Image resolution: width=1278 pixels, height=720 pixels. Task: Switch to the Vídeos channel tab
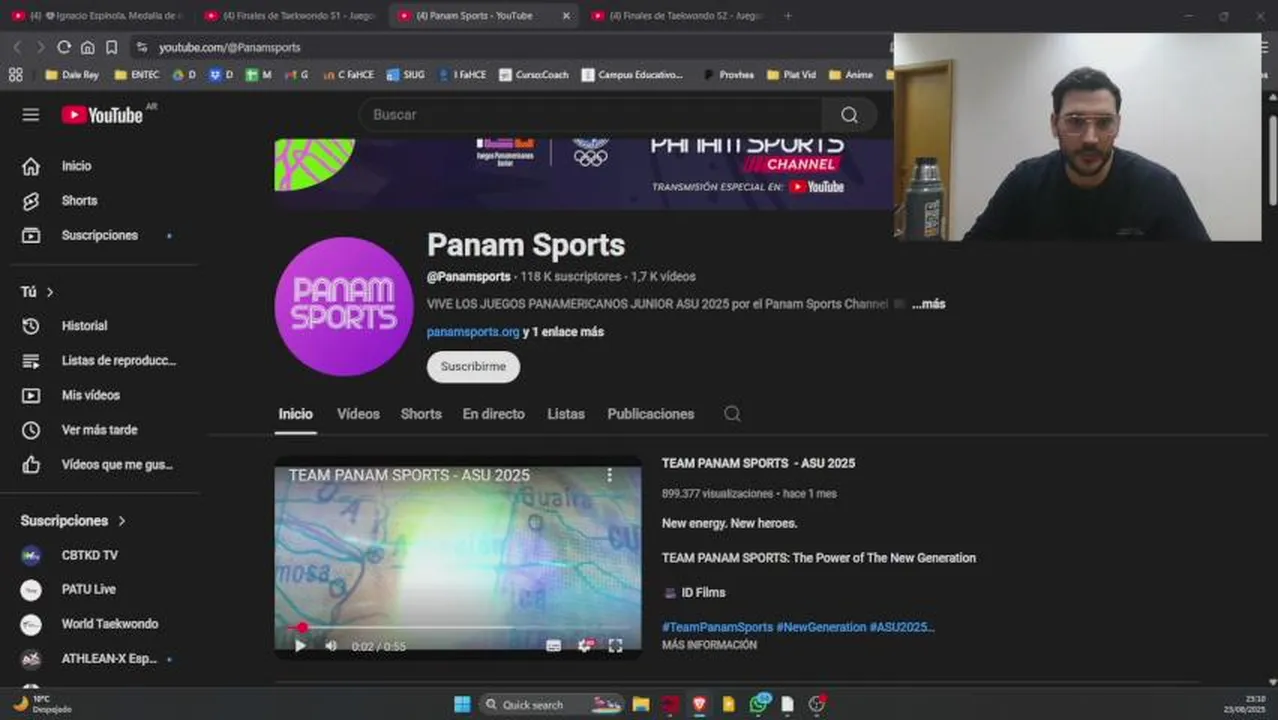358,414
